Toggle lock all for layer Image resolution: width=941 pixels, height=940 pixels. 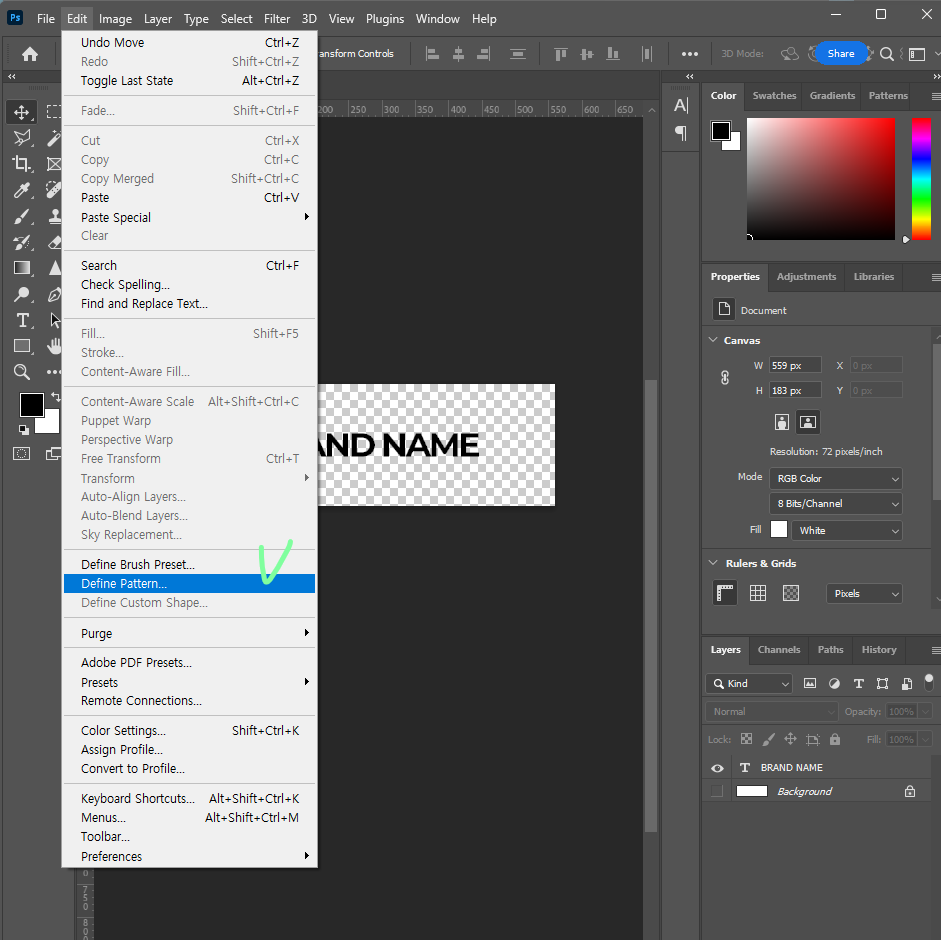click(835, 739)
